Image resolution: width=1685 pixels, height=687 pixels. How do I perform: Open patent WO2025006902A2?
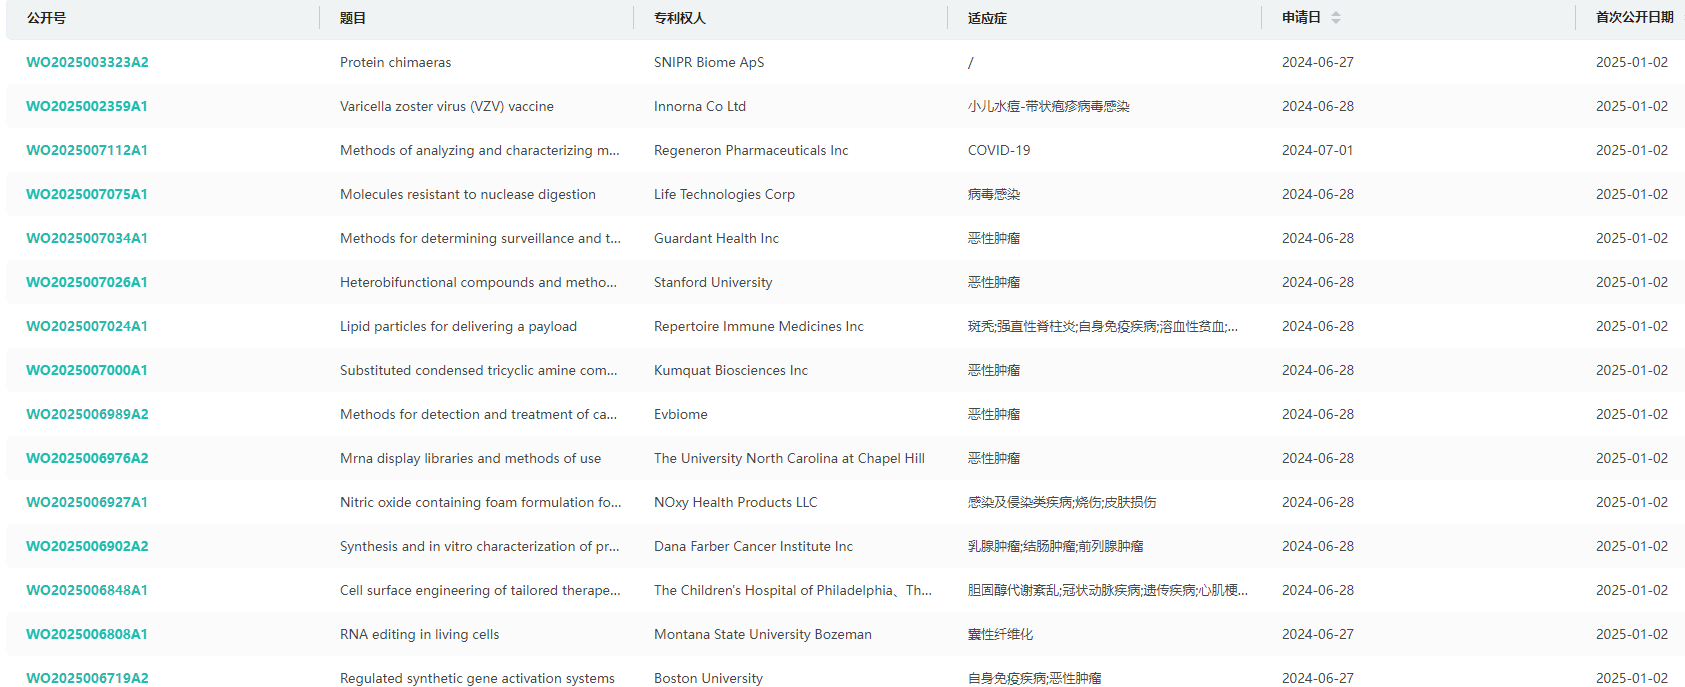(x=87, y=546)
